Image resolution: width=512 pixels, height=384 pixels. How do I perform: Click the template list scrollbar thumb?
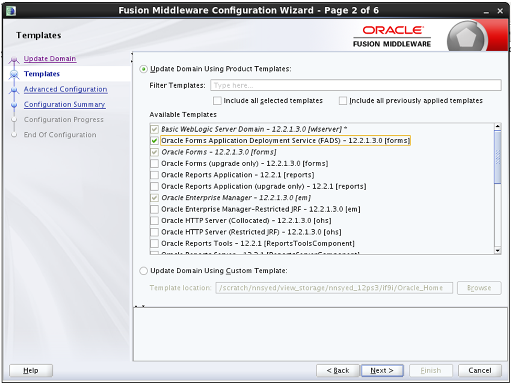(498, 157)
